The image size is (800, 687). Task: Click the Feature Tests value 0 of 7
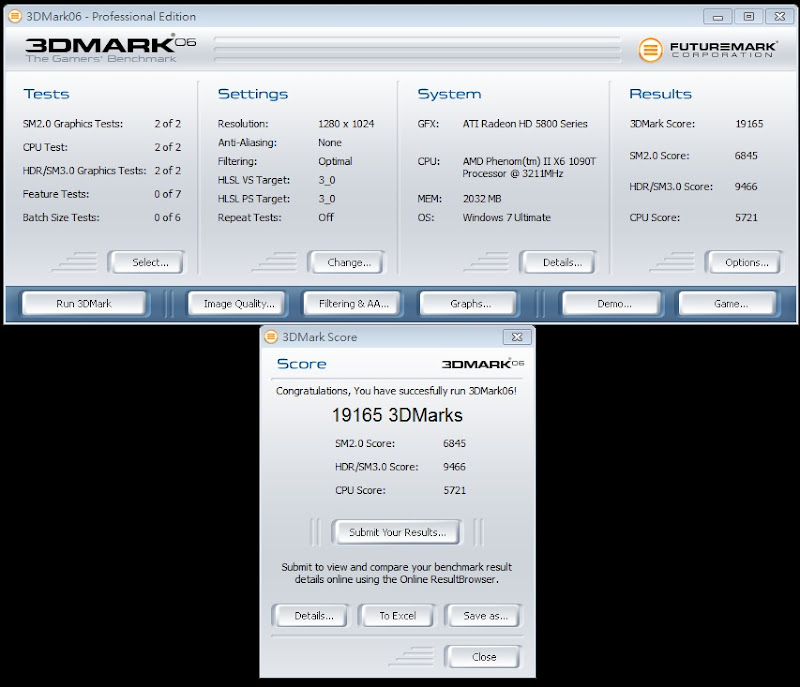click(167, 194)
